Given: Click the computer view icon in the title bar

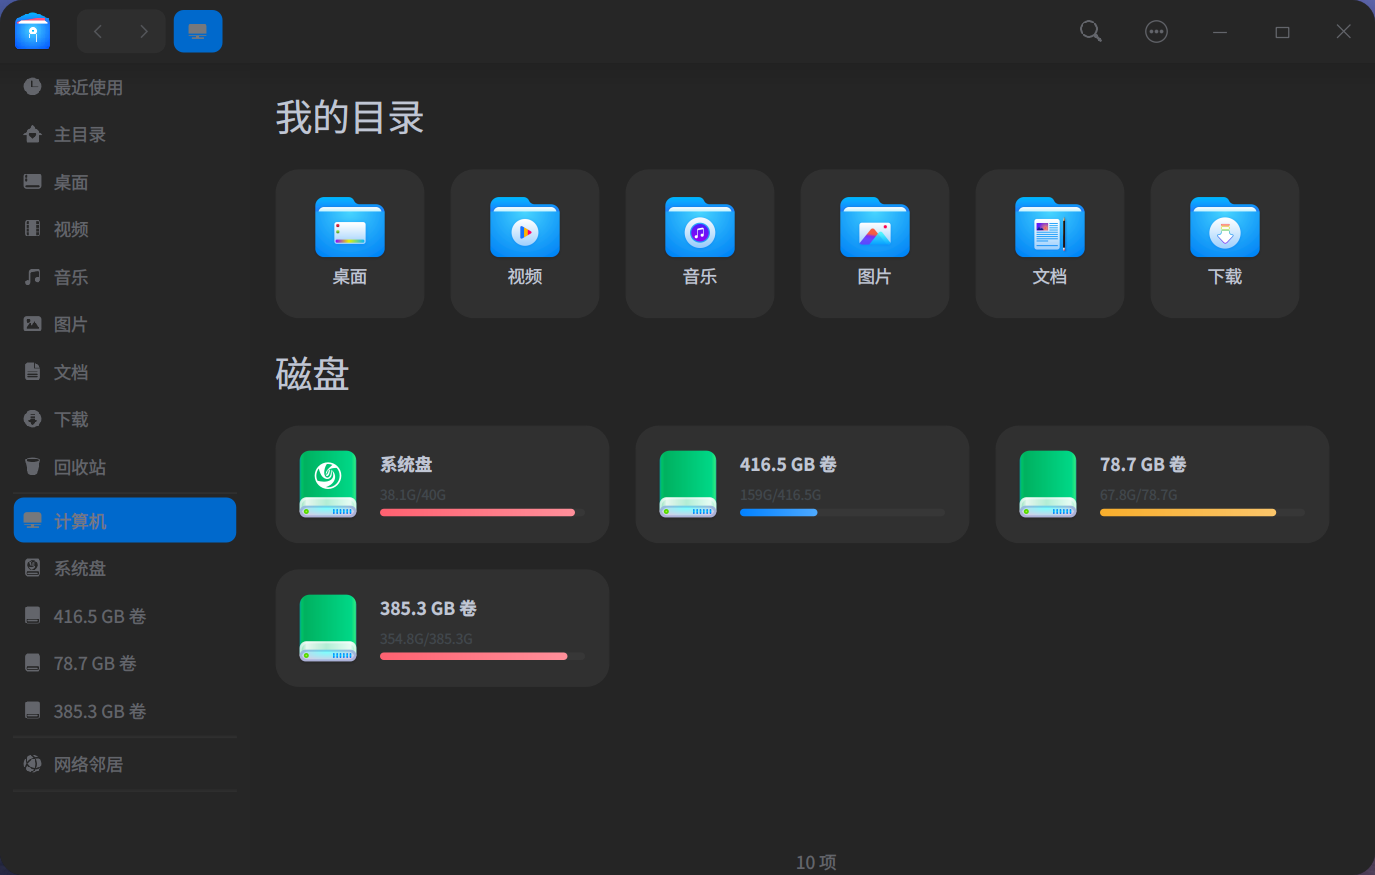Looking at the screenshot, I should click(x=197, y=31).
